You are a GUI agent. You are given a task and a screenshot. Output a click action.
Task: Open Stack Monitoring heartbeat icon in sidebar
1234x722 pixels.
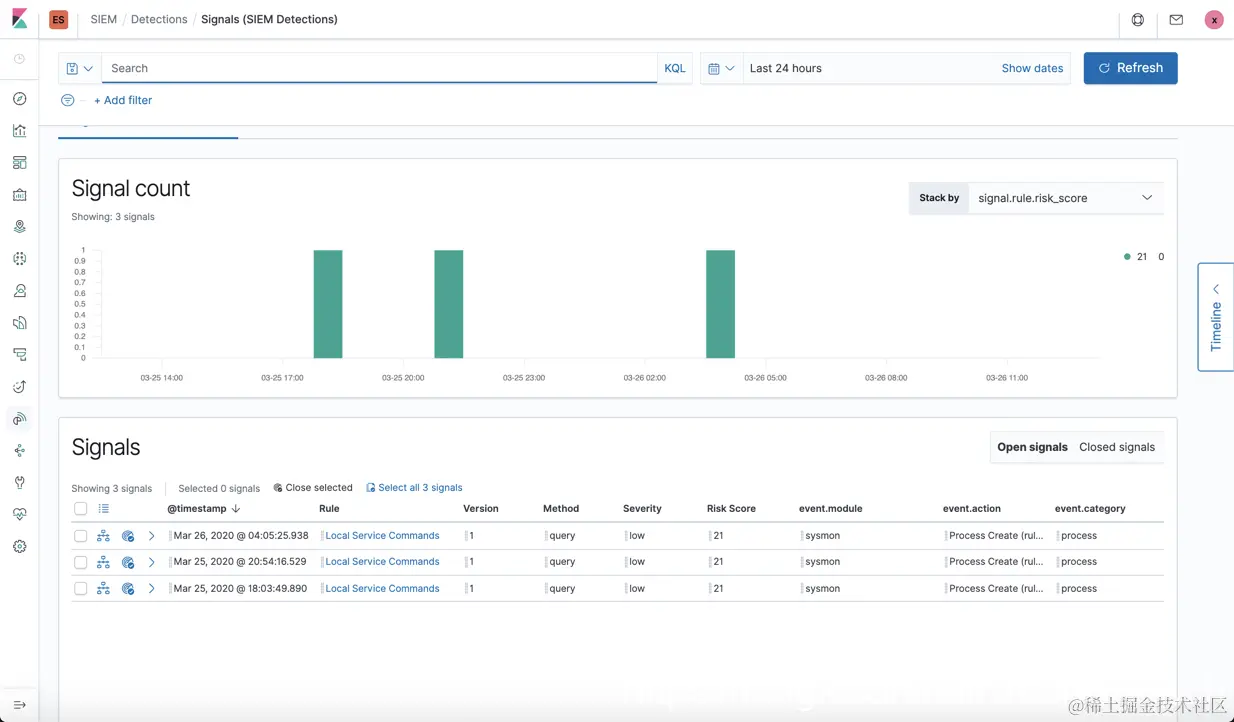click(19, 514)
